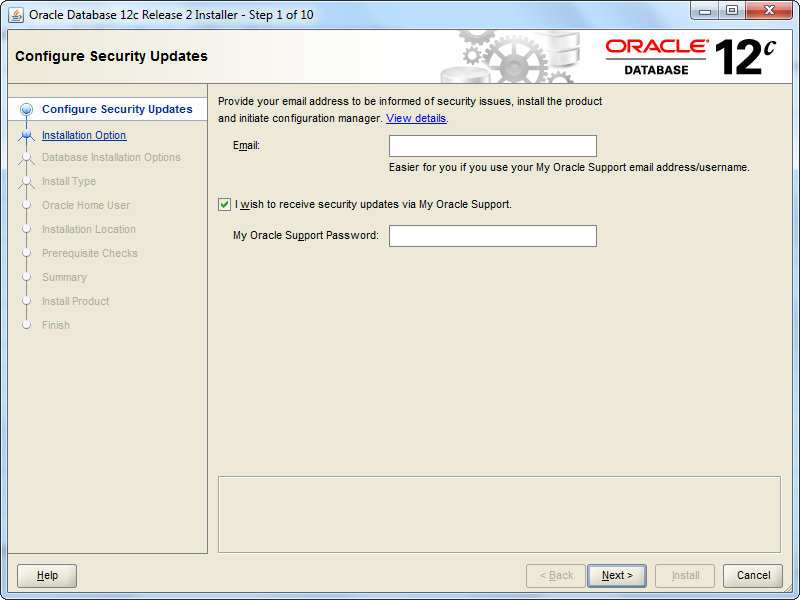Click the Configure Security Updates step bullet
Screen dimensions: 800x600
click(x=27, y=110)
